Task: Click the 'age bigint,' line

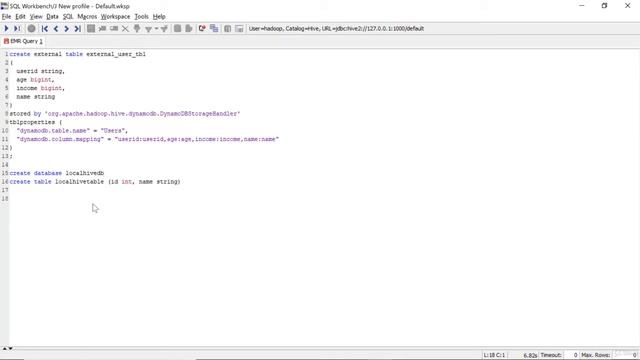Action: [35, 80]
